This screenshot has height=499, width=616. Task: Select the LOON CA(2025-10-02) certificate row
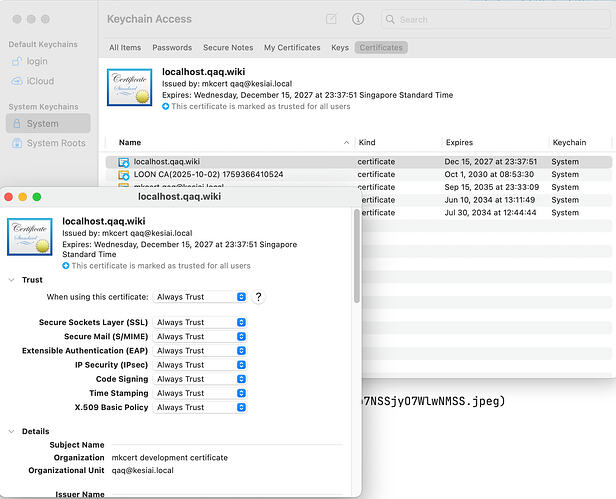tap(358, 174)
